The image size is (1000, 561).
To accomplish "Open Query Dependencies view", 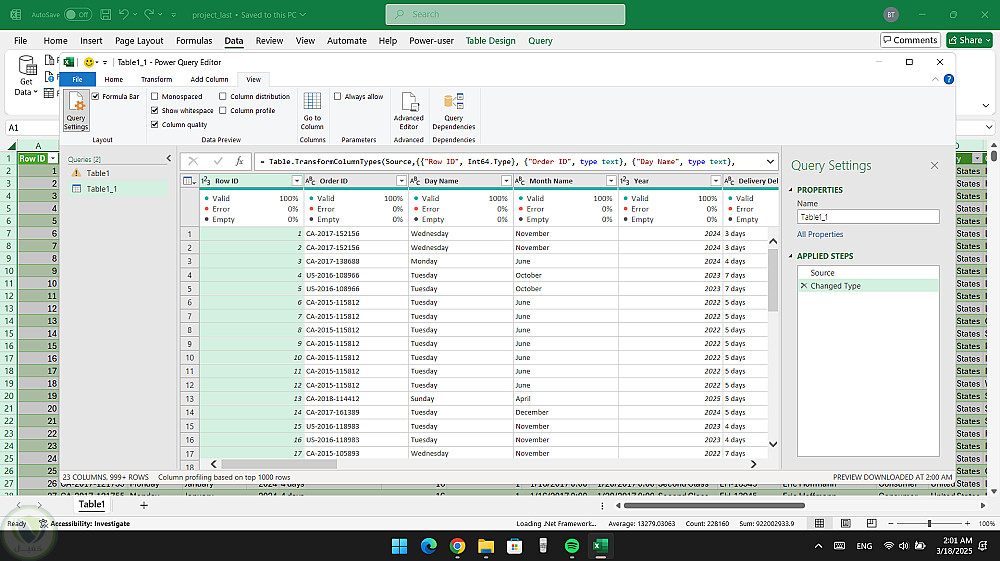I will tap(454, 110).
